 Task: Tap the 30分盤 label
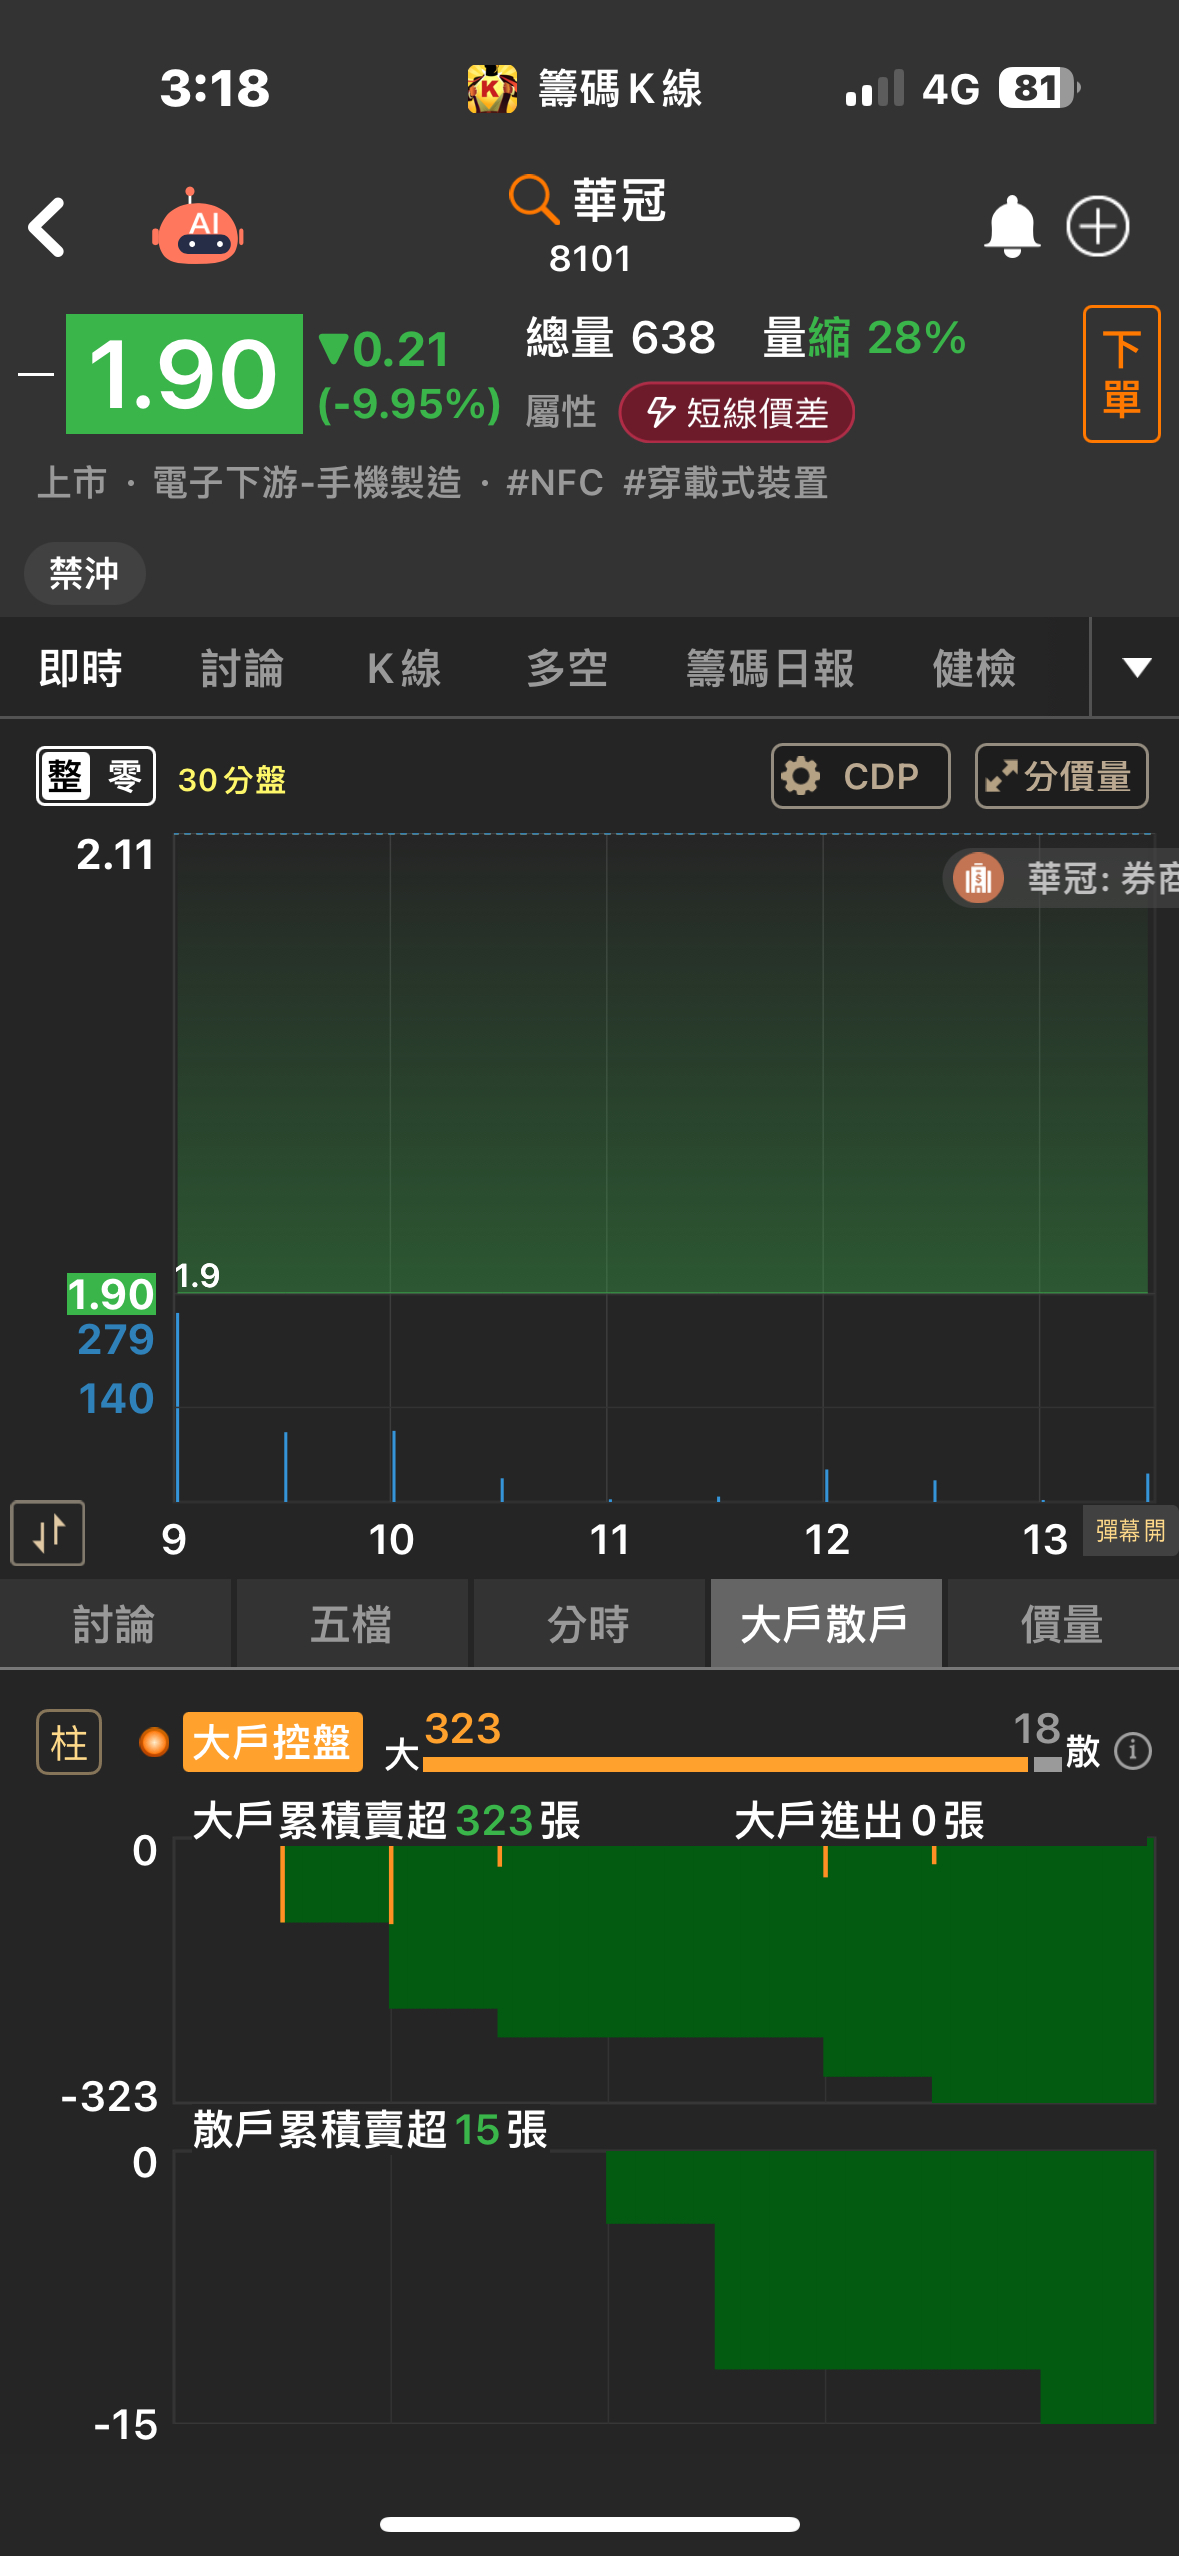point(232,779)
